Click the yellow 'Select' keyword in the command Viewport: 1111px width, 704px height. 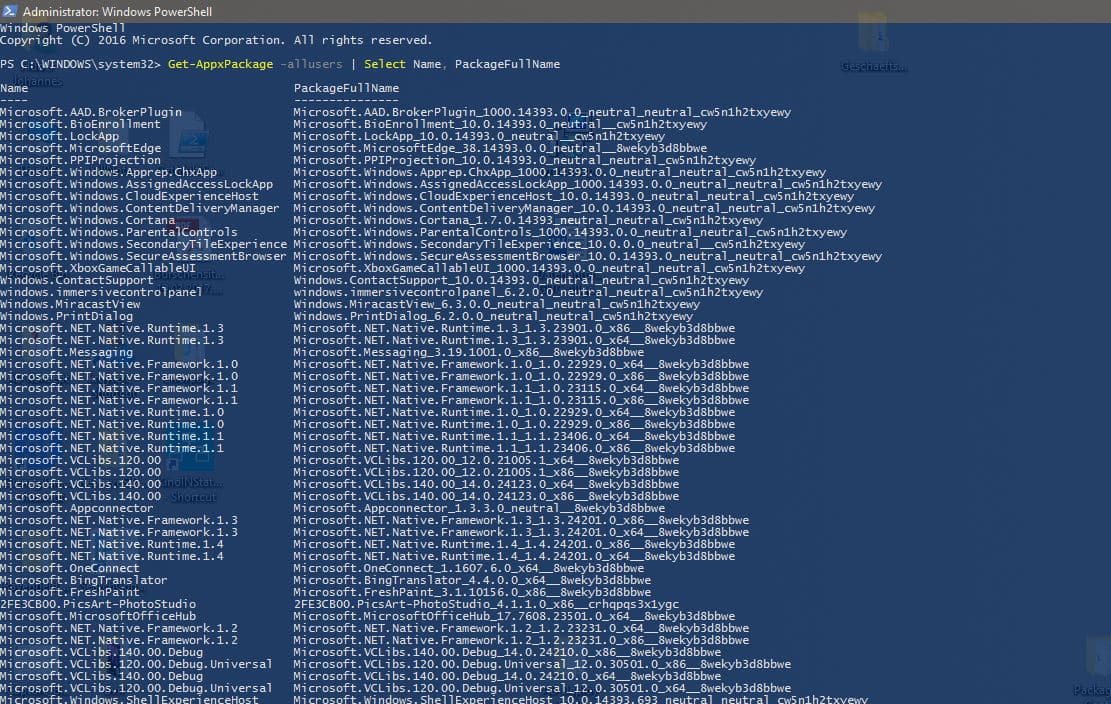[385, 64]
